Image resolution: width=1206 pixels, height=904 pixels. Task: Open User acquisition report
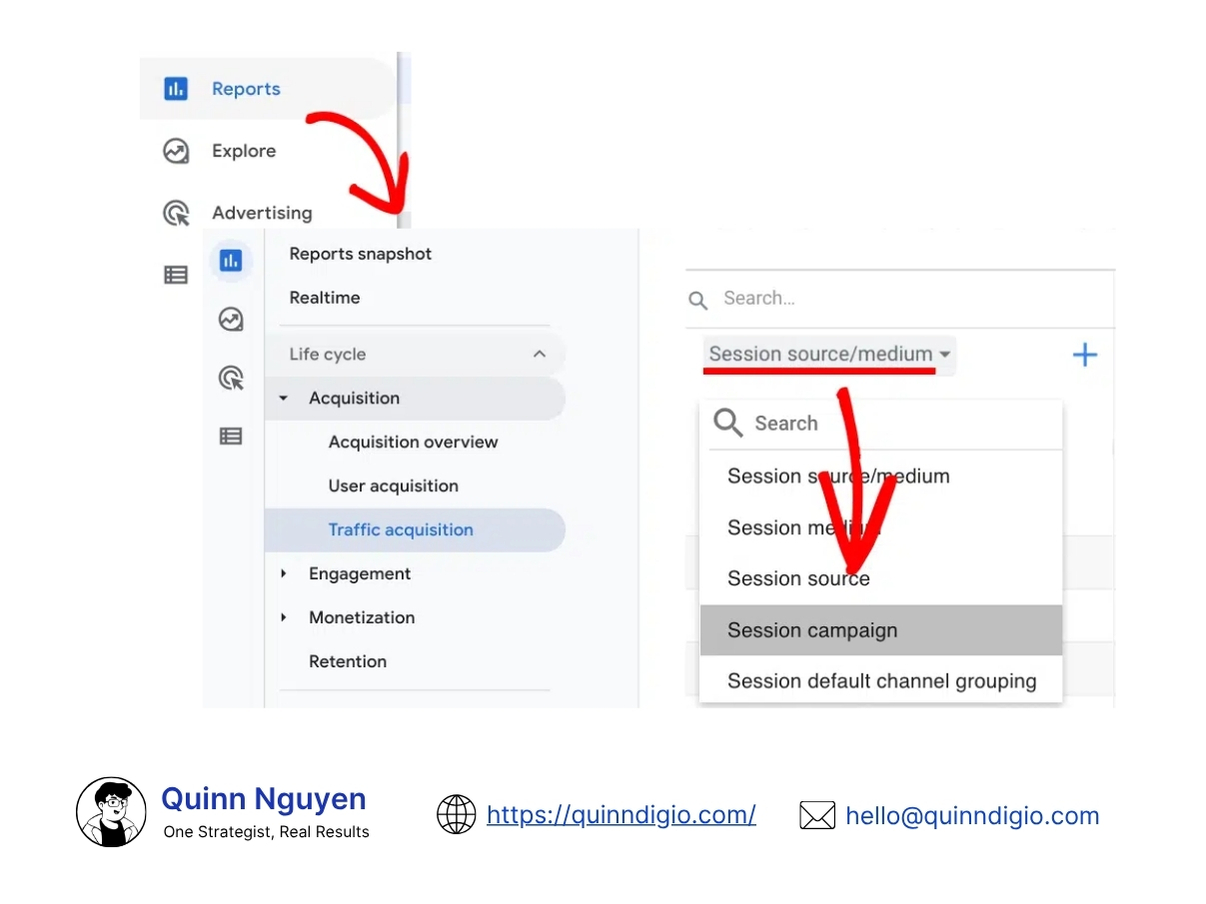point(394,486)
